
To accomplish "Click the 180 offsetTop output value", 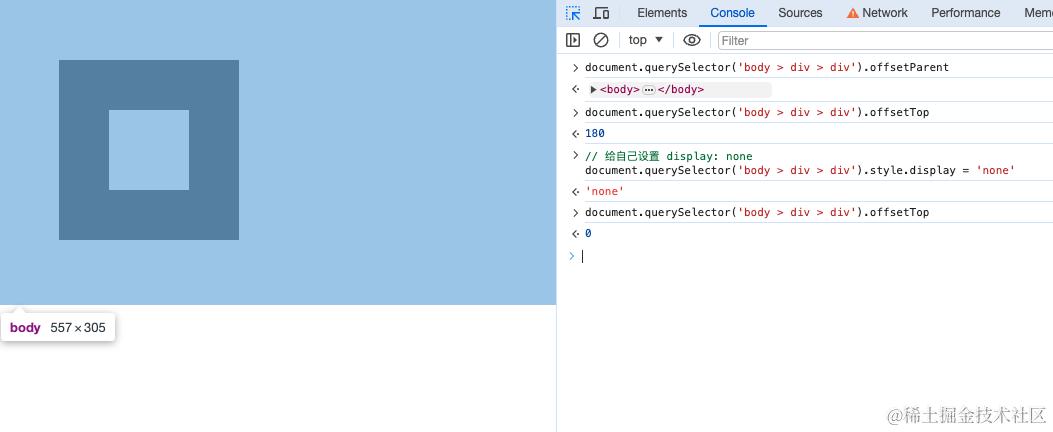I will click(595, 133).
